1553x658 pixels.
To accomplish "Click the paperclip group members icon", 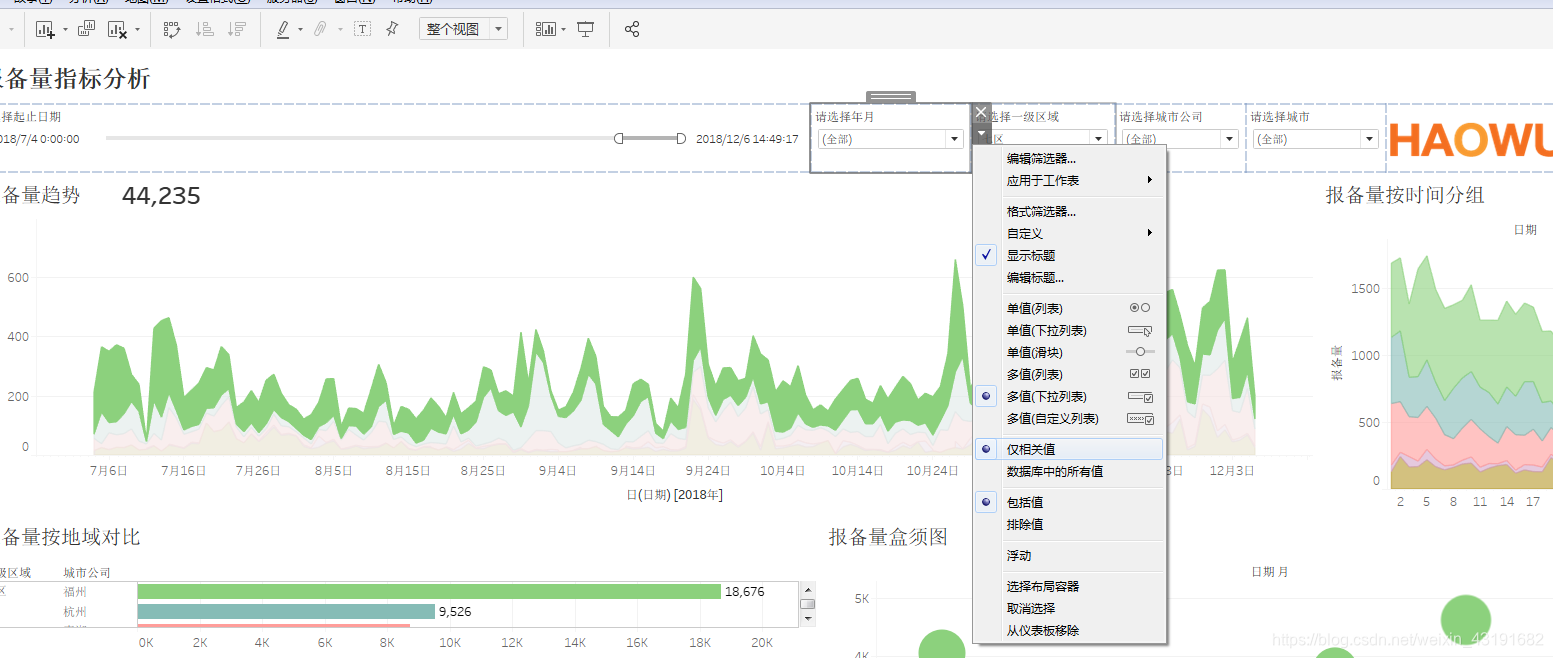I will 320,30.
